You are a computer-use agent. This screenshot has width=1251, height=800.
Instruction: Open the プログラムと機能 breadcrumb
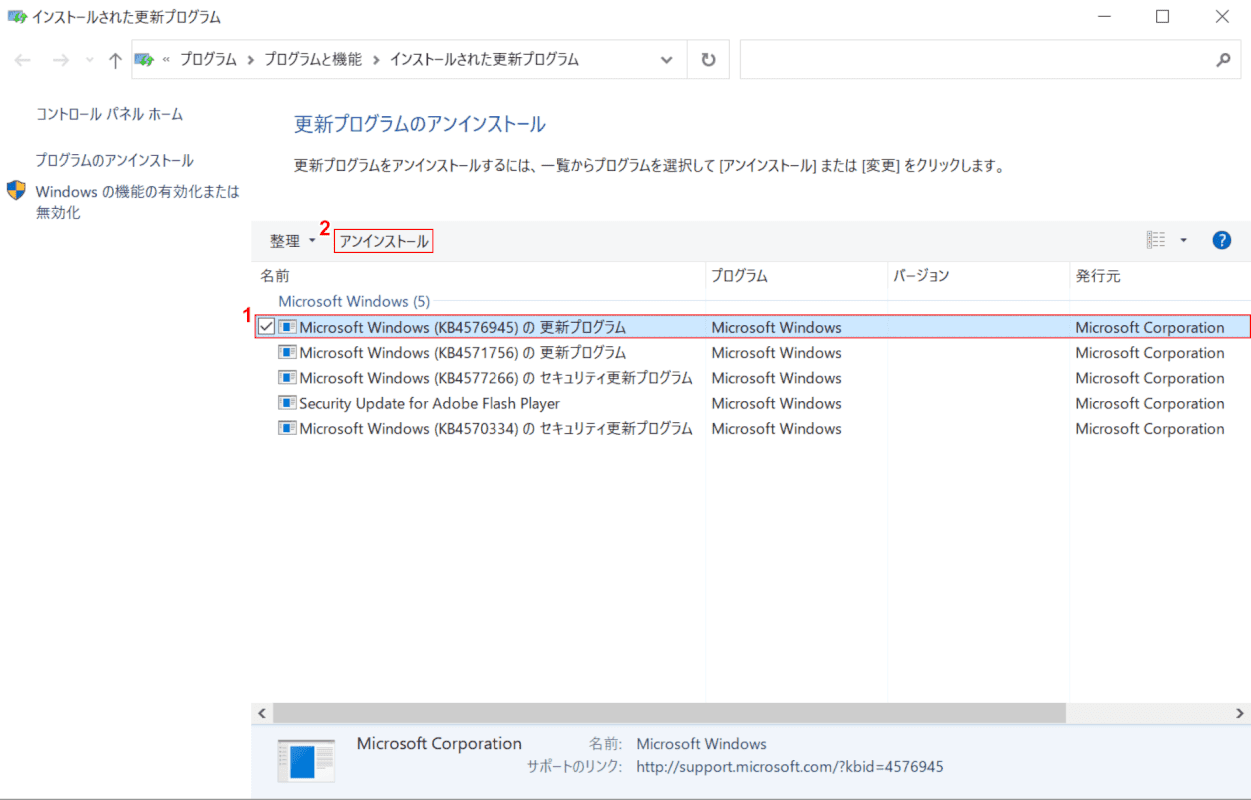(x=312, y=59)
